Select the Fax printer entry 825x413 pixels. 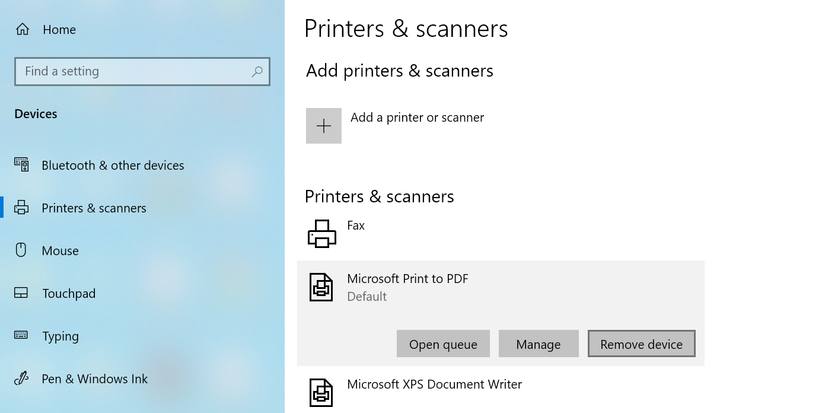tap(500, 234)
